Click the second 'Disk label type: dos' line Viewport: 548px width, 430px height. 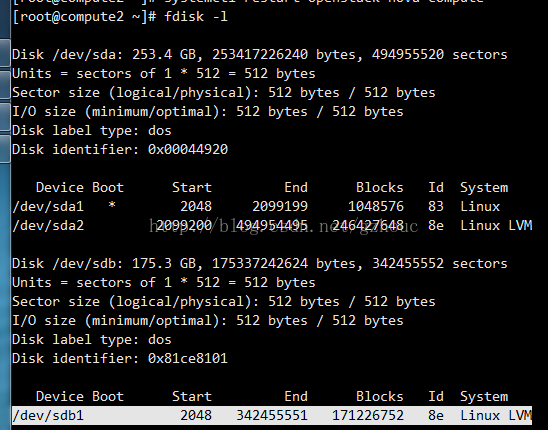(92, 339)
